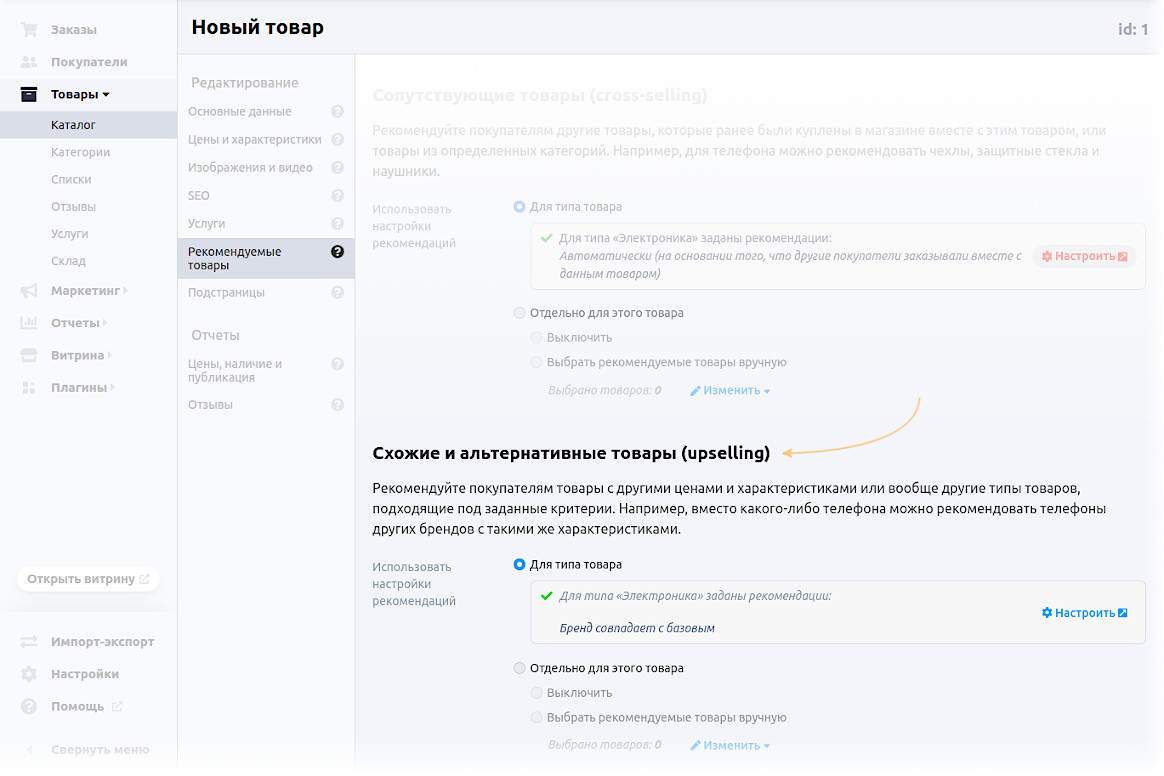Select upselling 'Отдельно для этого товара' radio
This screenshot has height=776, width=1164.
[x=519, y=668]
